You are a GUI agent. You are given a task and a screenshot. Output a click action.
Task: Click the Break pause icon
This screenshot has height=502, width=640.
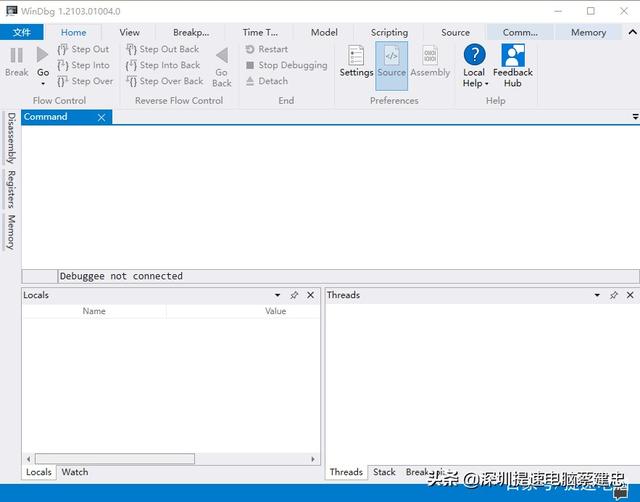coord(16,55)
